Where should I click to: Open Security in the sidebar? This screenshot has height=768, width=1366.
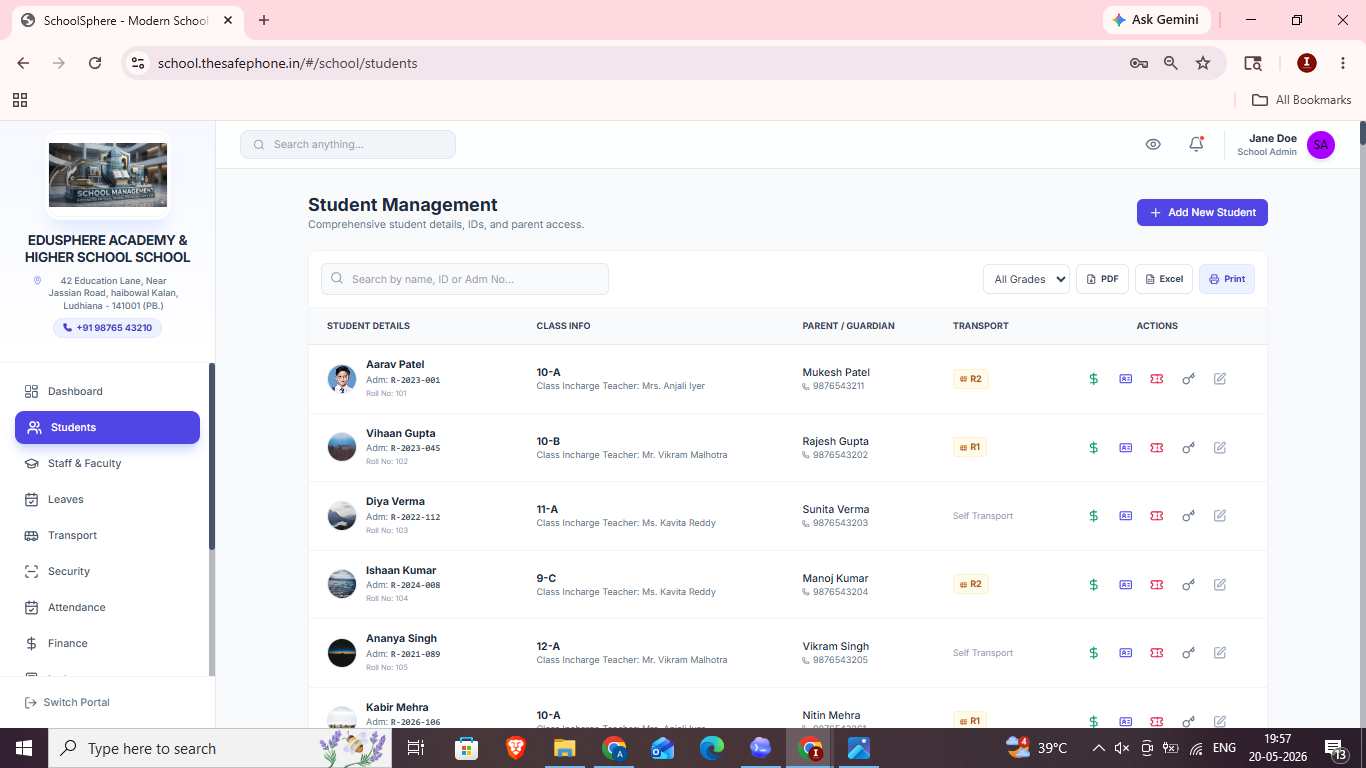[x=107, y=571]
